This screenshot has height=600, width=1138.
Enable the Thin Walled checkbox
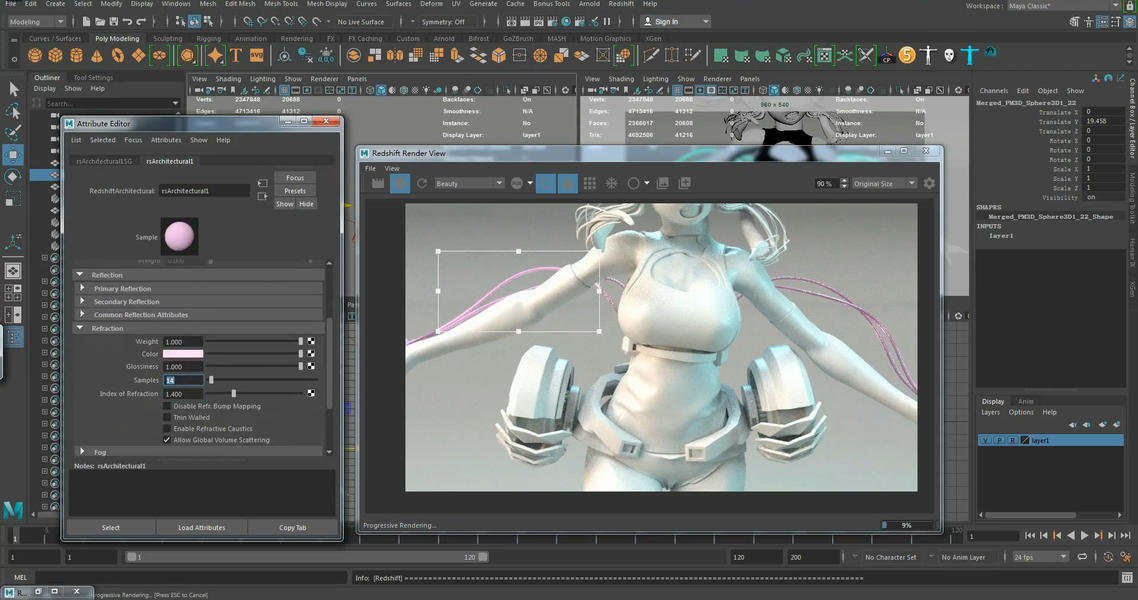click(167, 417)
